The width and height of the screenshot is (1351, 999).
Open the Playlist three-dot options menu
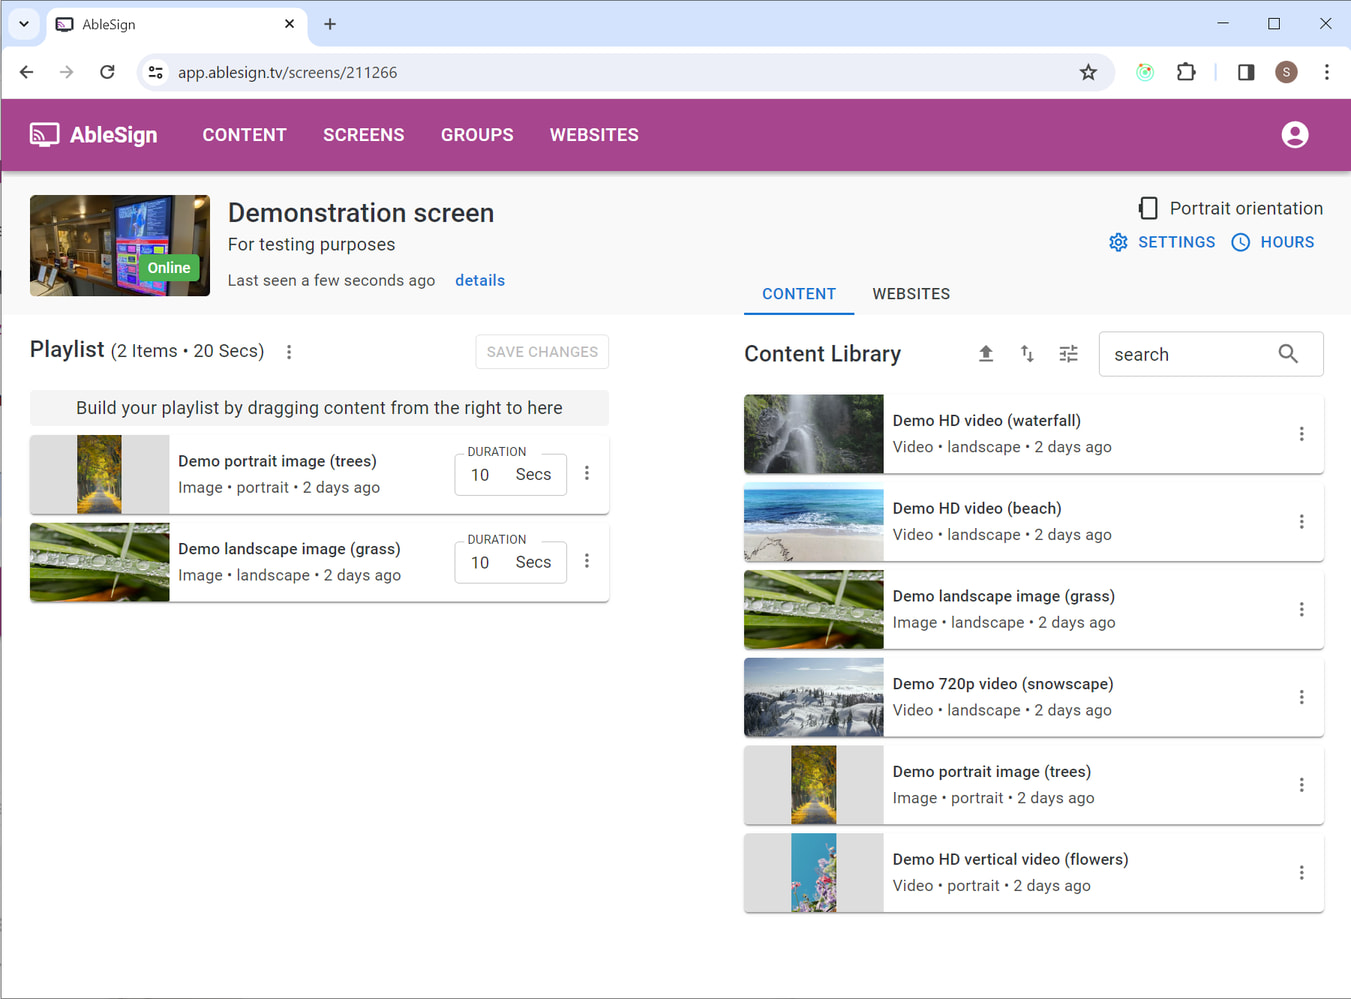[x=289, y=352]
